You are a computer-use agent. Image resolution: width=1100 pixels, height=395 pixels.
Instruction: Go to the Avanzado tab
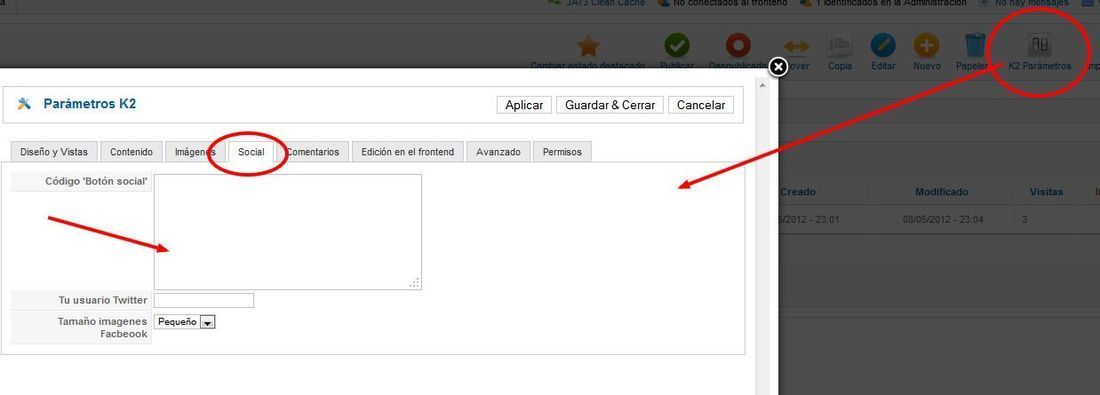pos(498,152)
